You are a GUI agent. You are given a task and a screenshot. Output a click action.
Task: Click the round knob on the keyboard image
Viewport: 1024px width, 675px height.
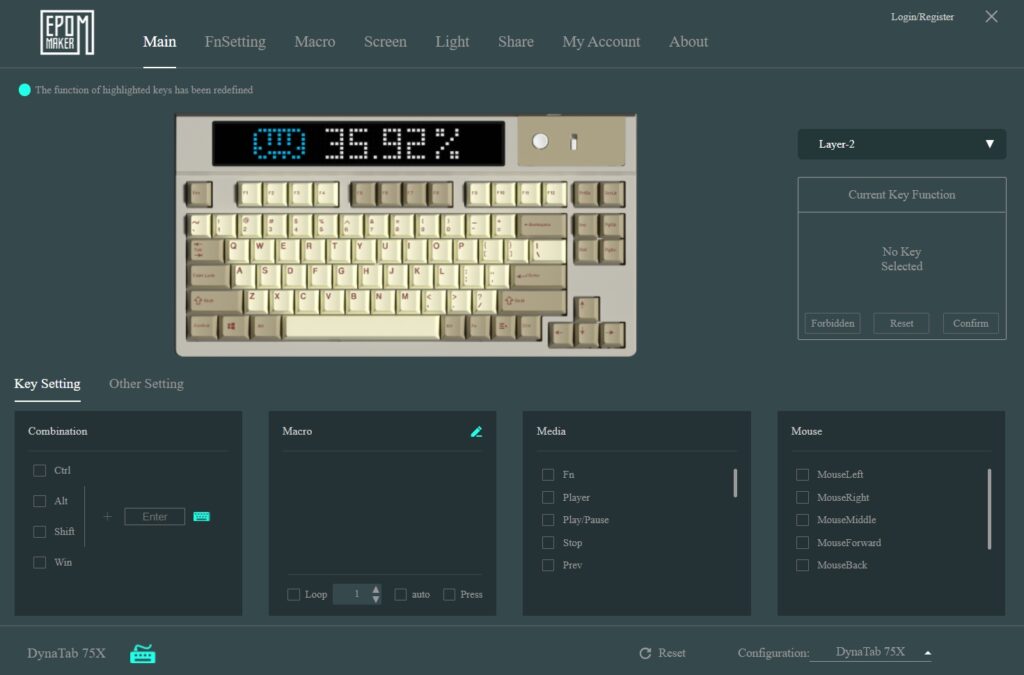[541, 142]
